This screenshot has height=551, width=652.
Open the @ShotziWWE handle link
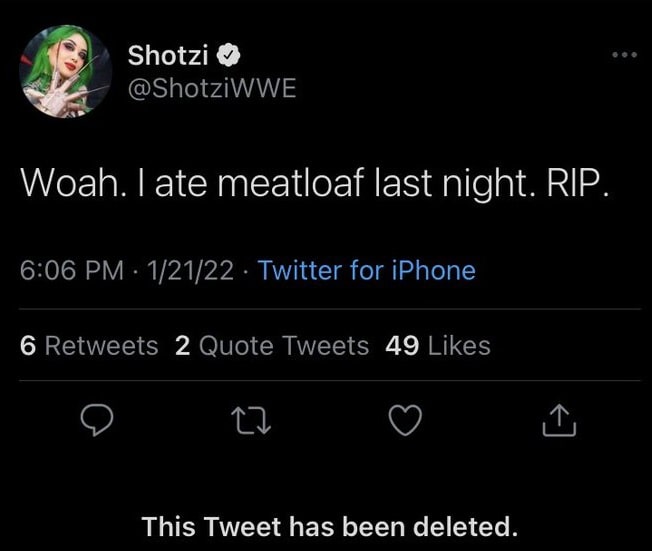pyautogui.click(x=212, y=88)
